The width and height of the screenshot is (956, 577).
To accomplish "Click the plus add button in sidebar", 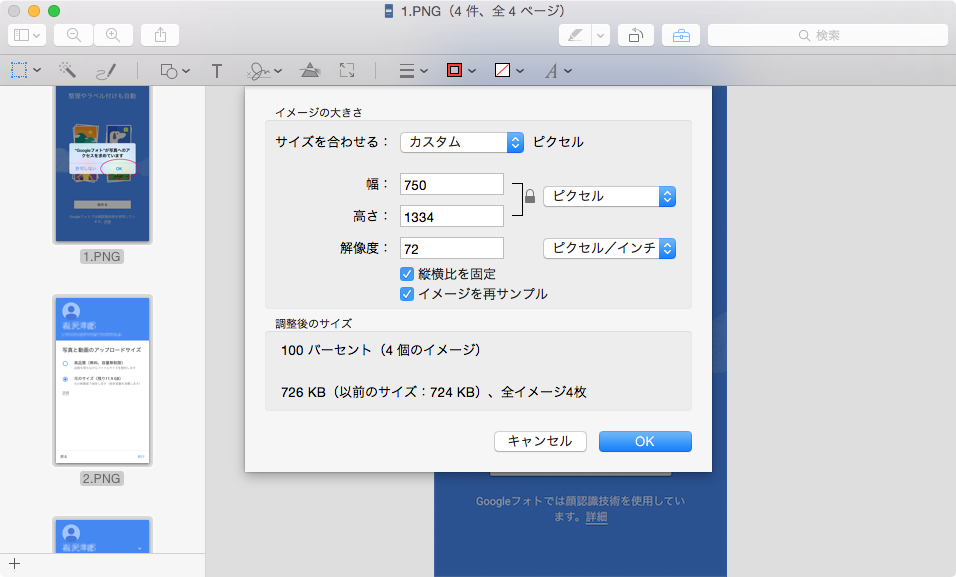I will click(15, 564).
